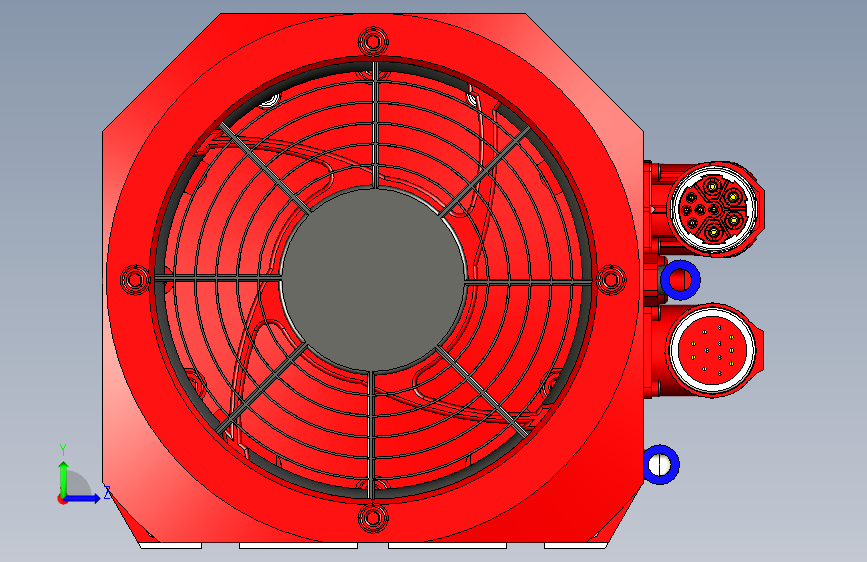The height and width of the screenshot is (562, 867).
Task: Click the green Y axis arrow of triad
Action: (x=64, y=478)
